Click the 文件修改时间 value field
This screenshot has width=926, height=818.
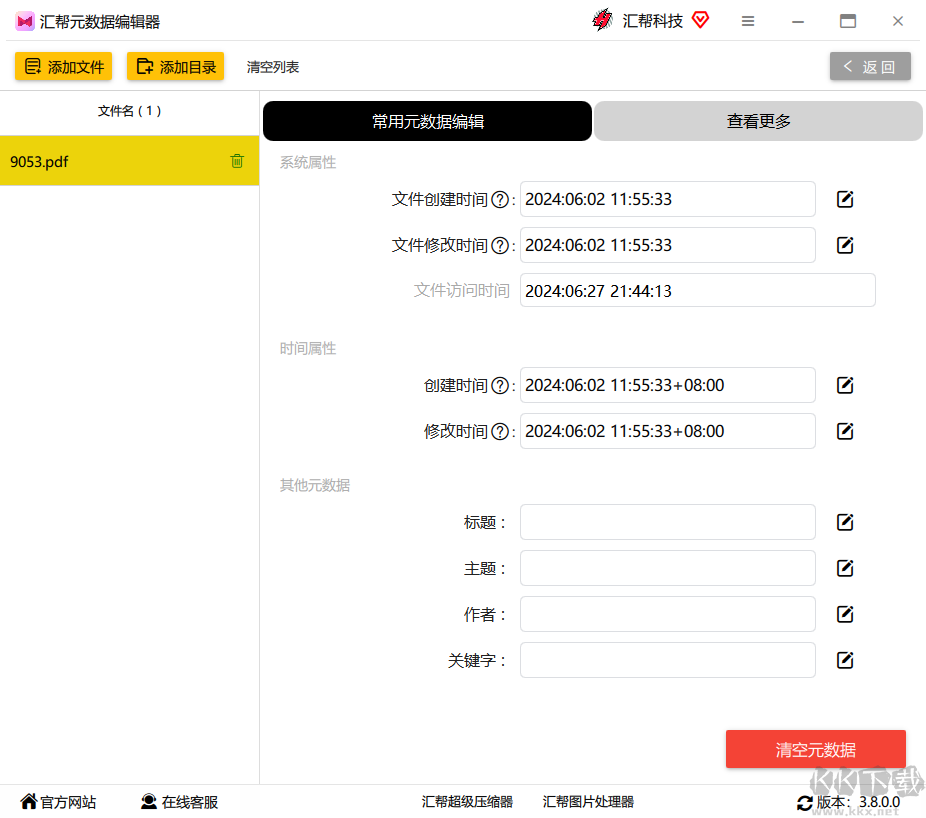click(667, 245)
